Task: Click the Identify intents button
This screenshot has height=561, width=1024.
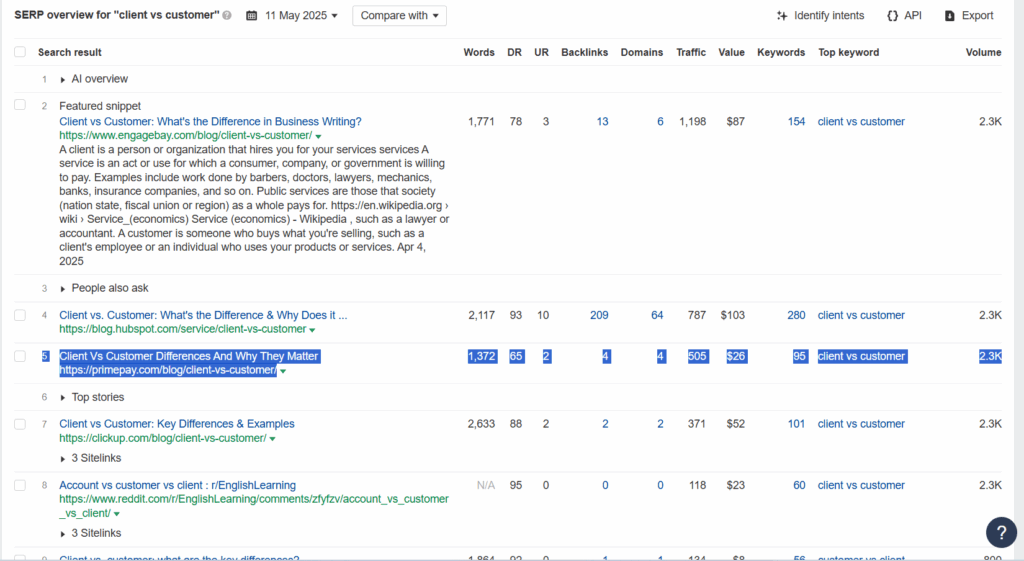Action: [x=820, y=15]
